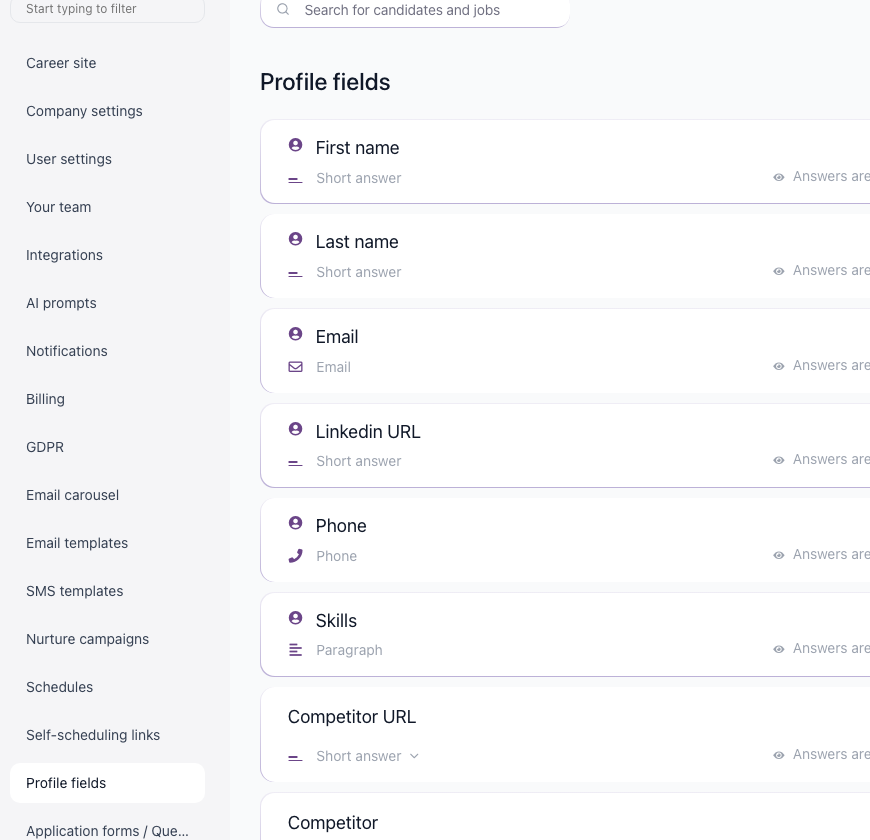870x840 pixels.
Task: Select the Linkedin URL field title
Action: point(368,432)
